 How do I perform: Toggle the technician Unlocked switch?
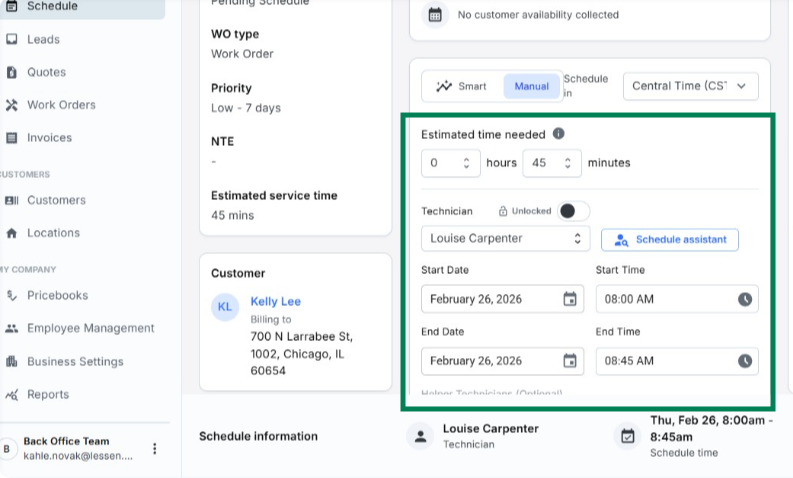click(573, 211)
